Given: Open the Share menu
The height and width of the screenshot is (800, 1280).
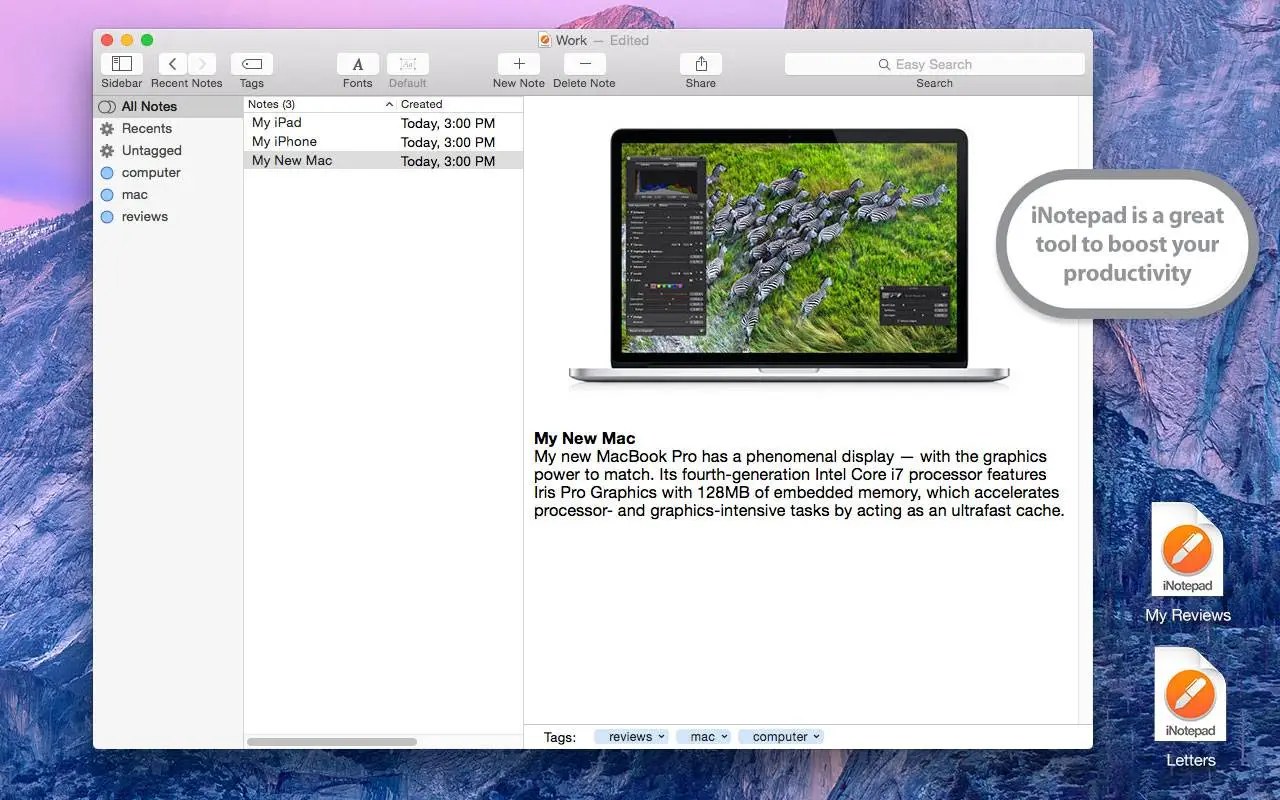Looking at the screenshot, I should (x=701, y=64).
